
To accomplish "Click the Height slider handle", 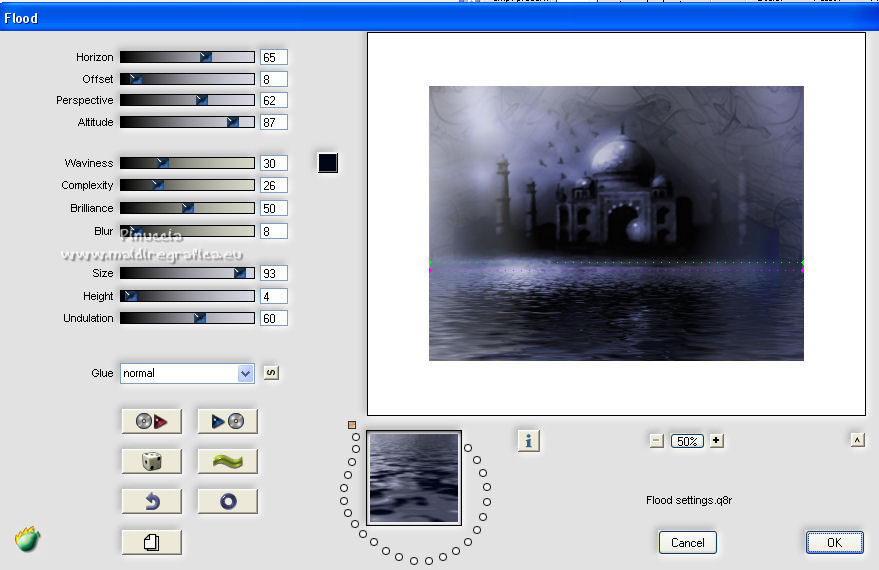I will pyautogui.click(x=130, y=296).
